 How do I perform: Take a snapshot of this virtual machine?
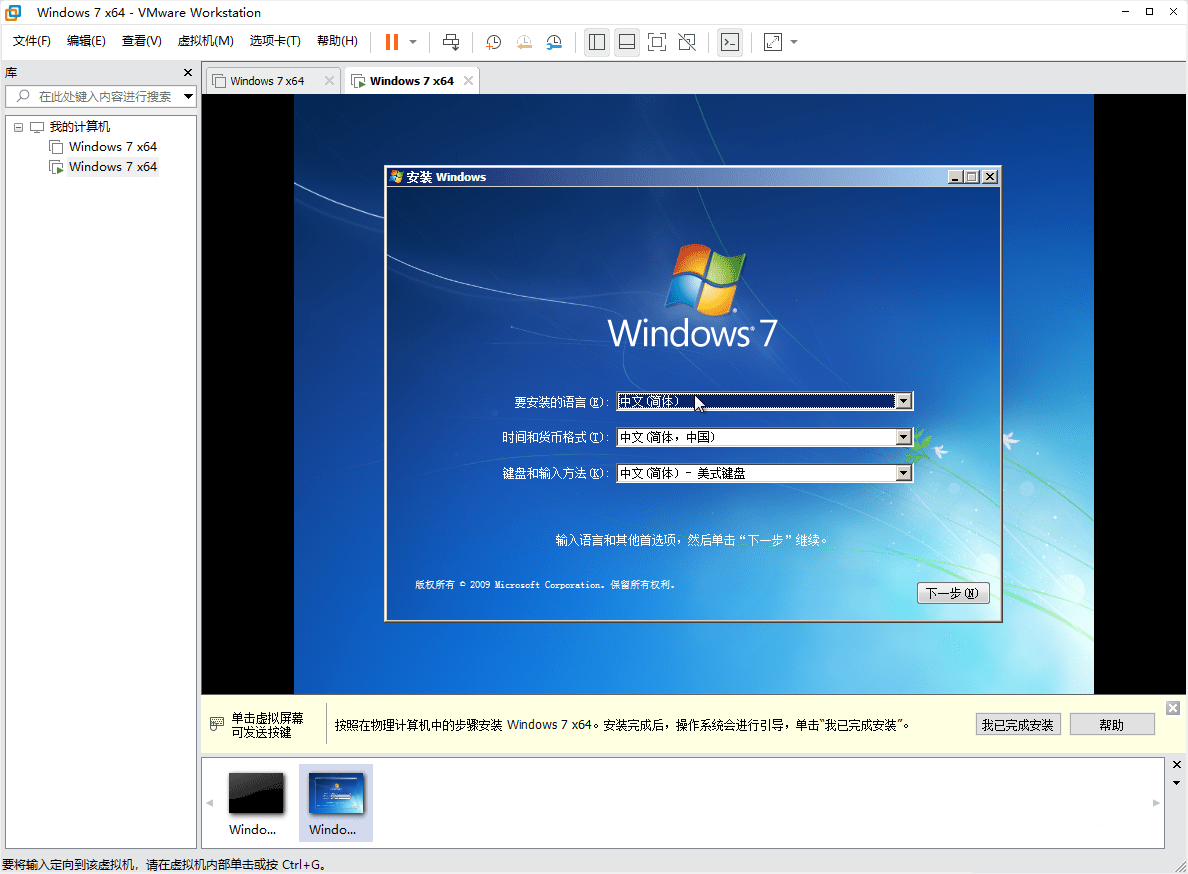click(x=493, y=42)
